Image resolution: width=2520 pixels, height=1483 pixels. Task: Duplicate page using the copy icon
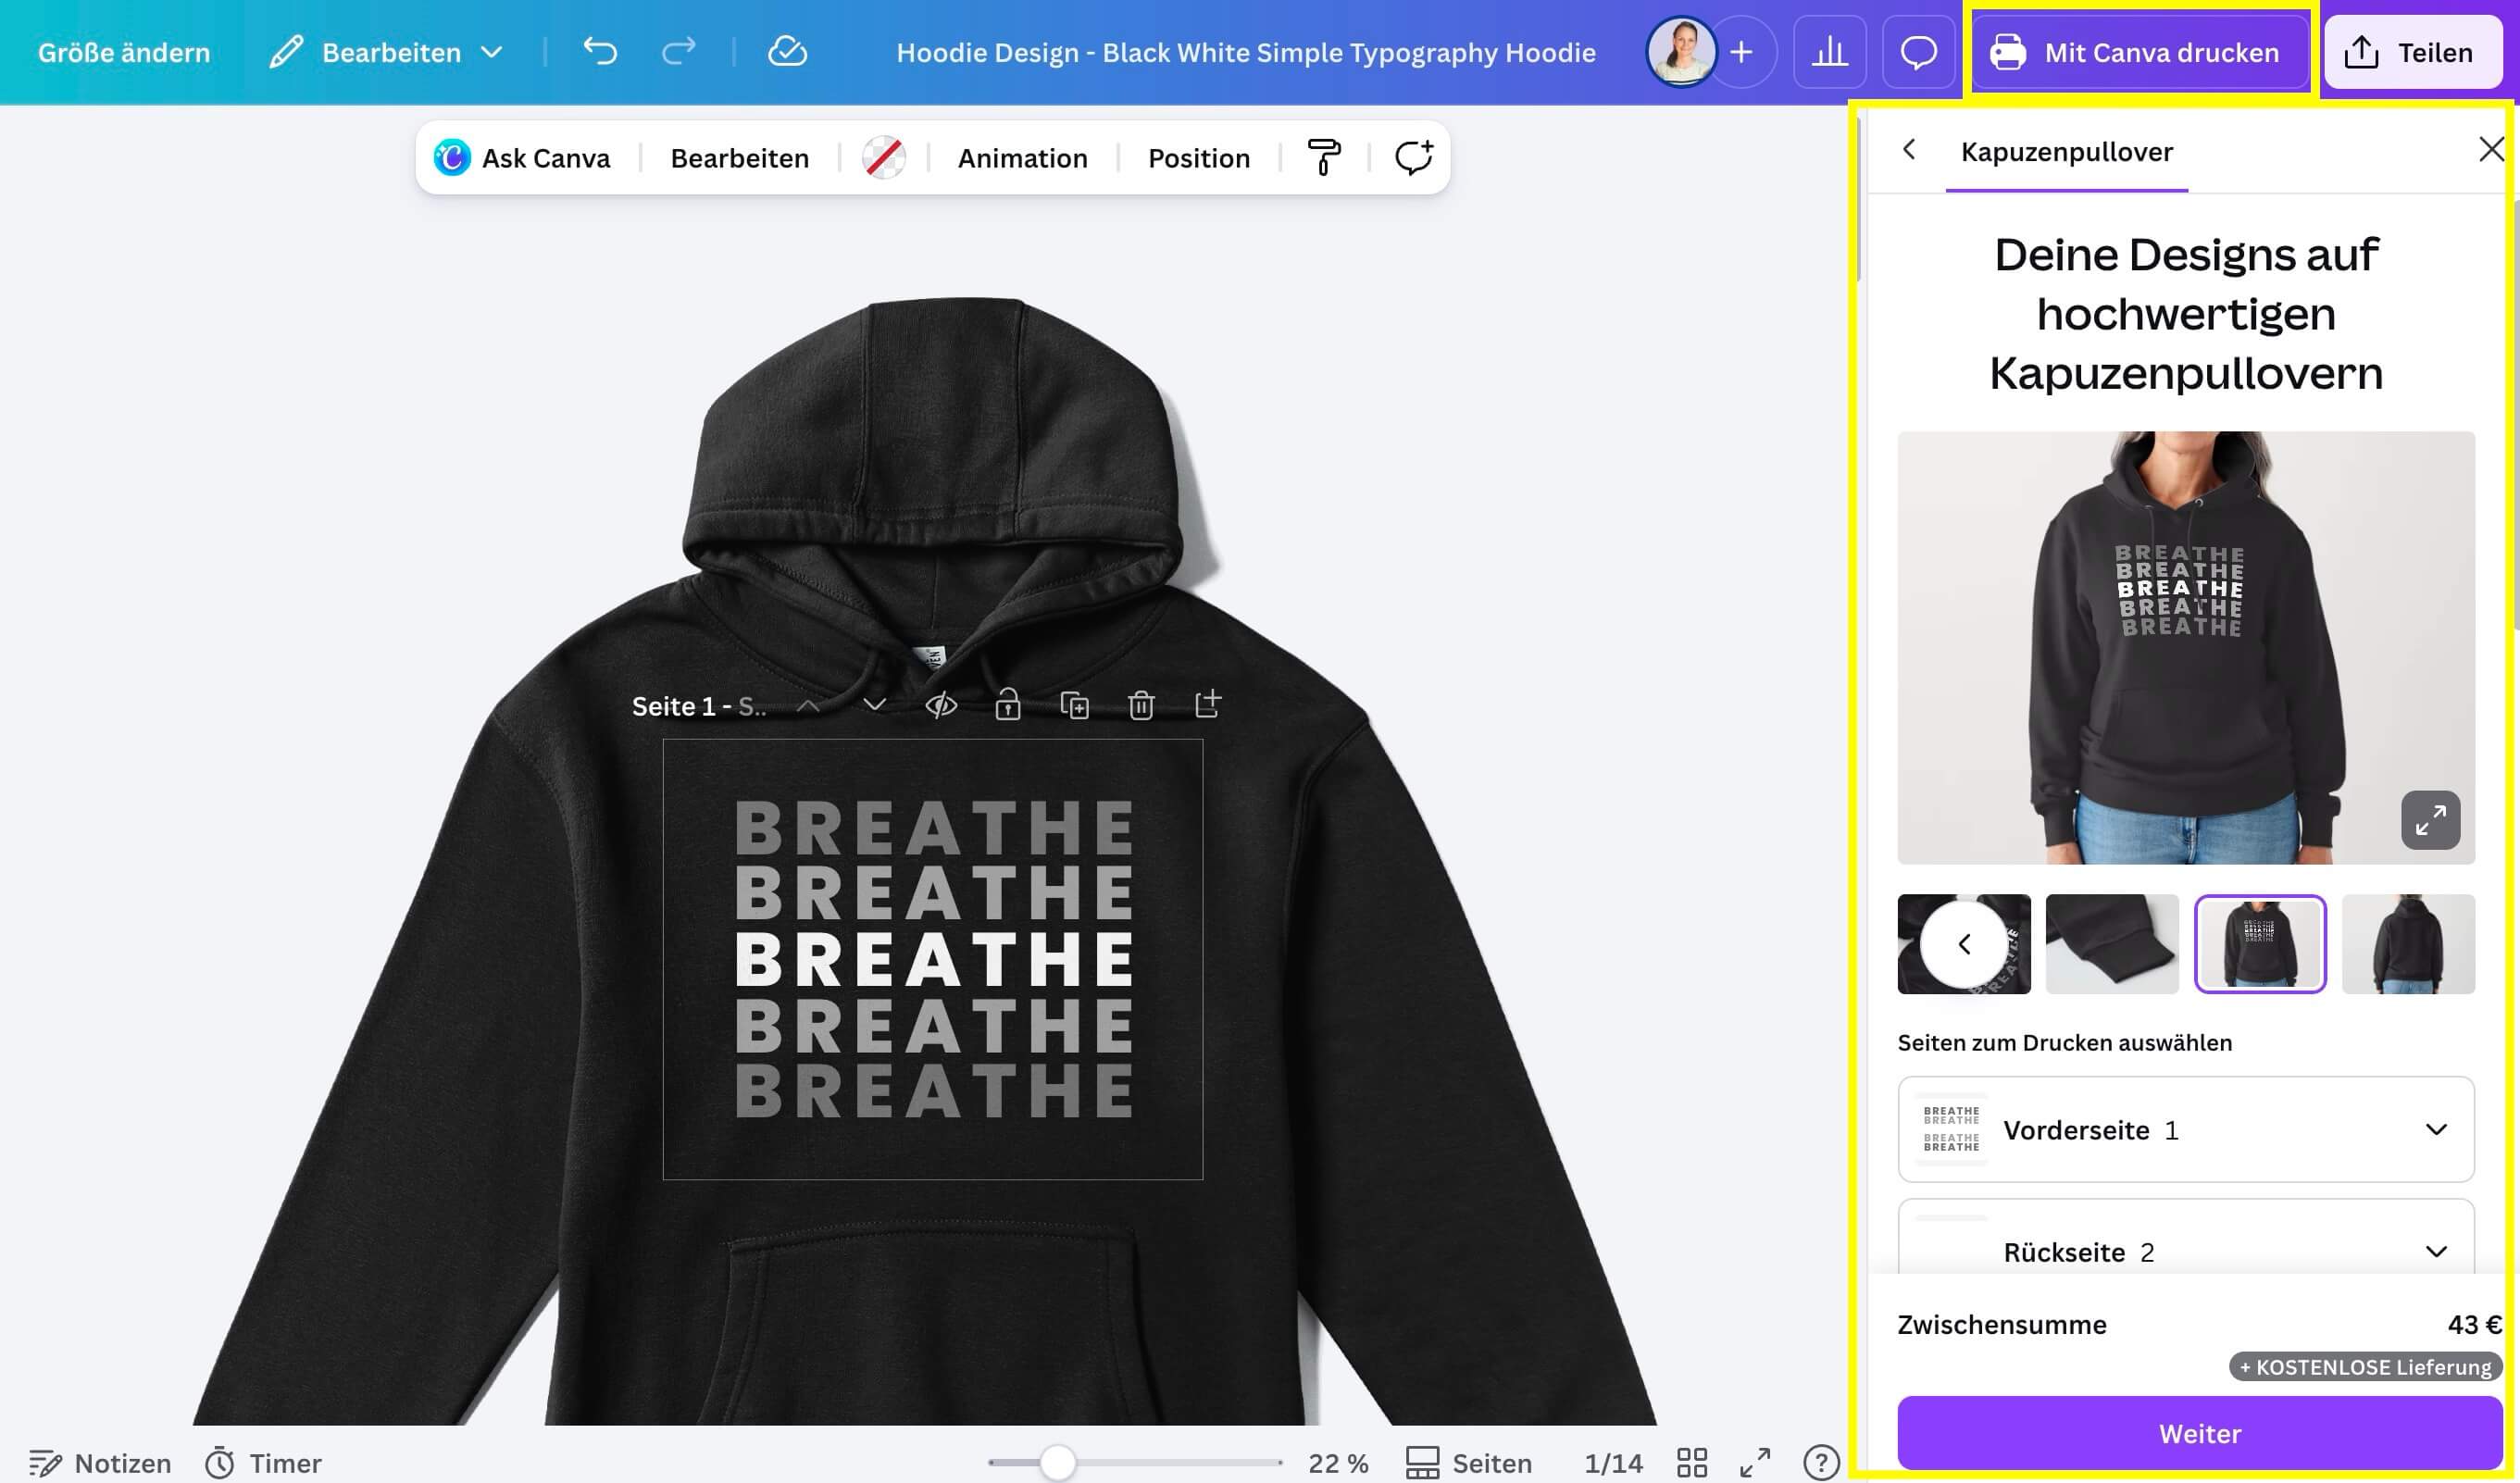1074,705
